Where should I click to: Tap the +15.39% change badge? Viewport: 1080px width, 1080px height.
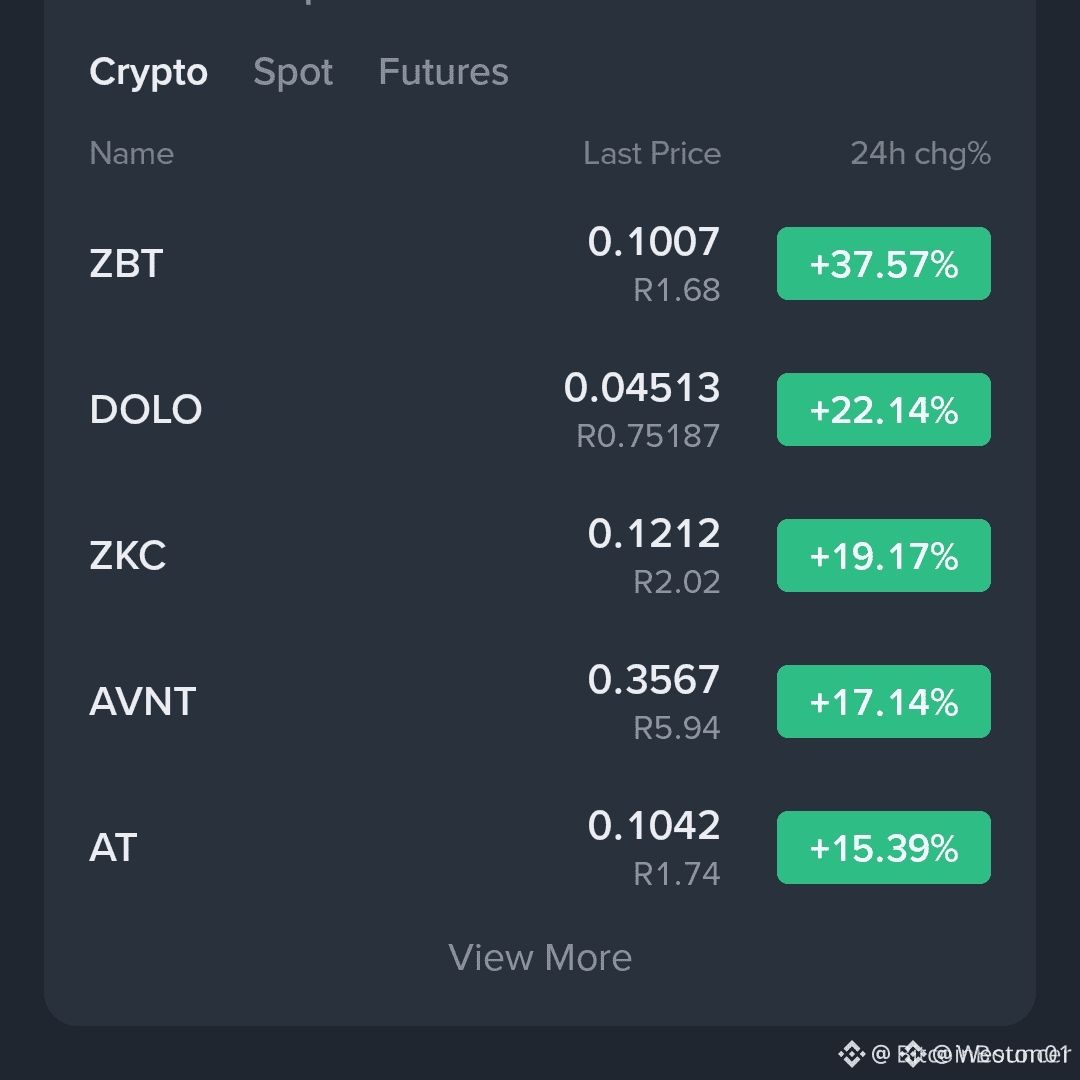point(884,848)
